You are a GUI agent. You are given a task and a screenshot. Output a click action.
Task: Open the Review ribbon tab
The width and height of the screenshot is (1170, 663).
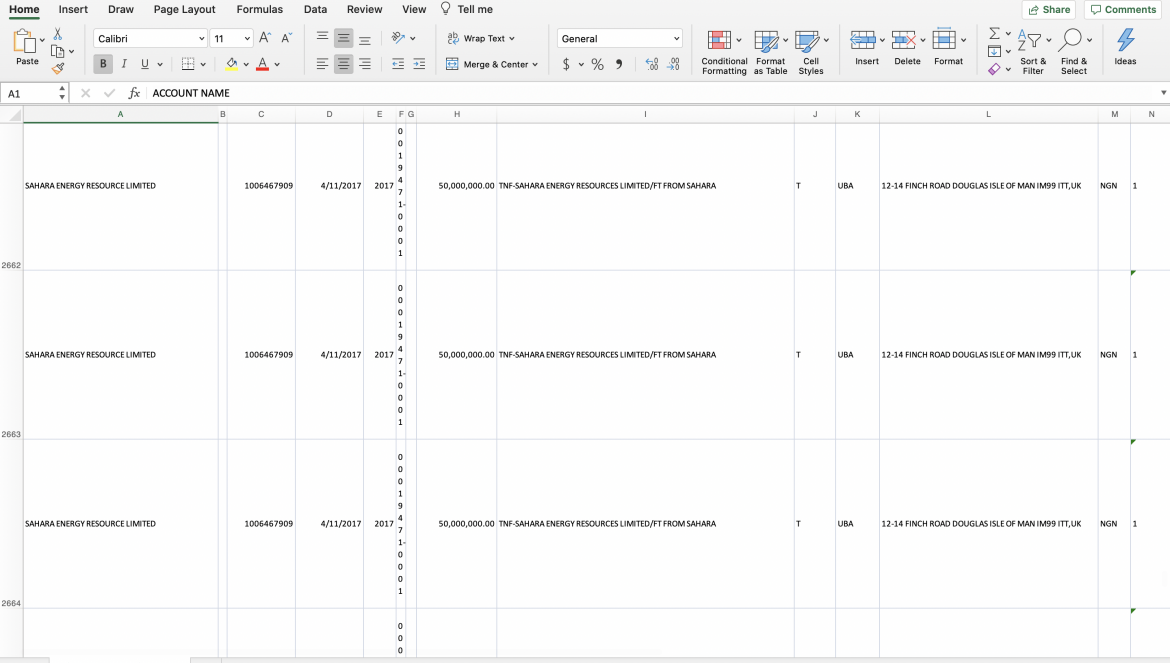coord(365,9)
